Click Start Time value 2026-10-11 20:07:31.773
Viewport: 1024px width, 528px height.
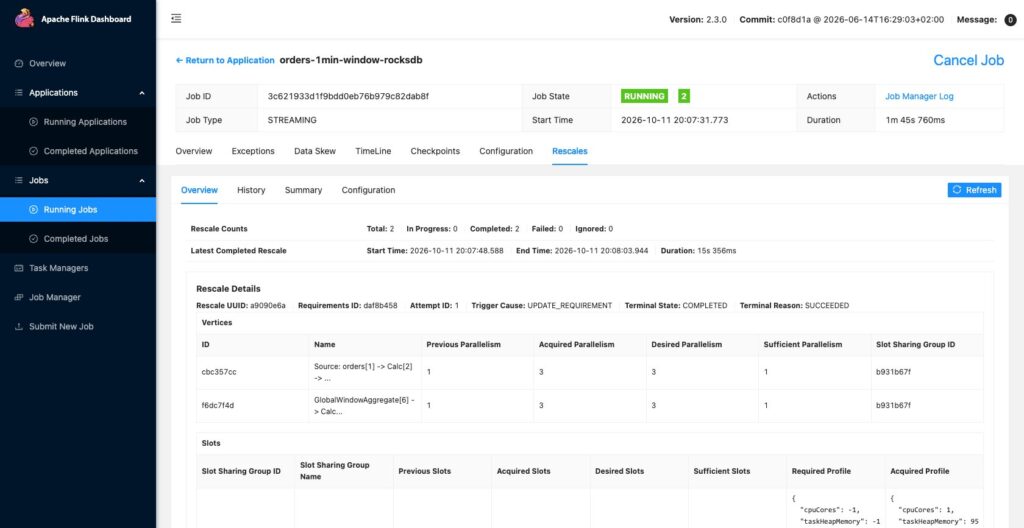(675, 120)
